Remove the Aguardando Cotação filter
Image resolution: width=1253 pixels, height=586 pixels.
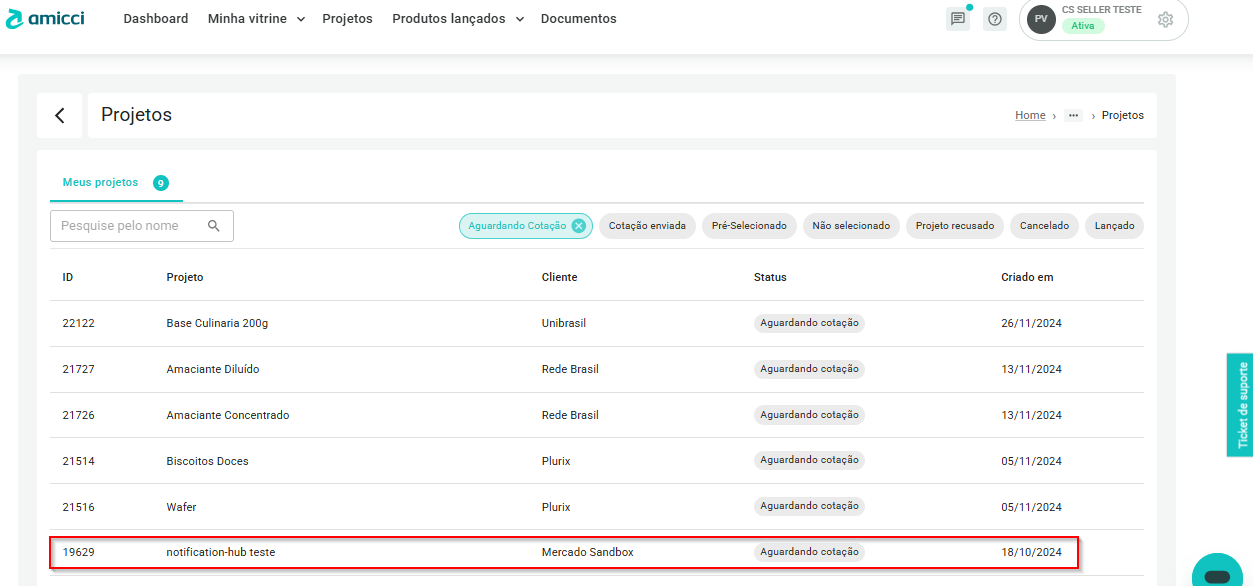pyautogui.click(x=578, y=226)
